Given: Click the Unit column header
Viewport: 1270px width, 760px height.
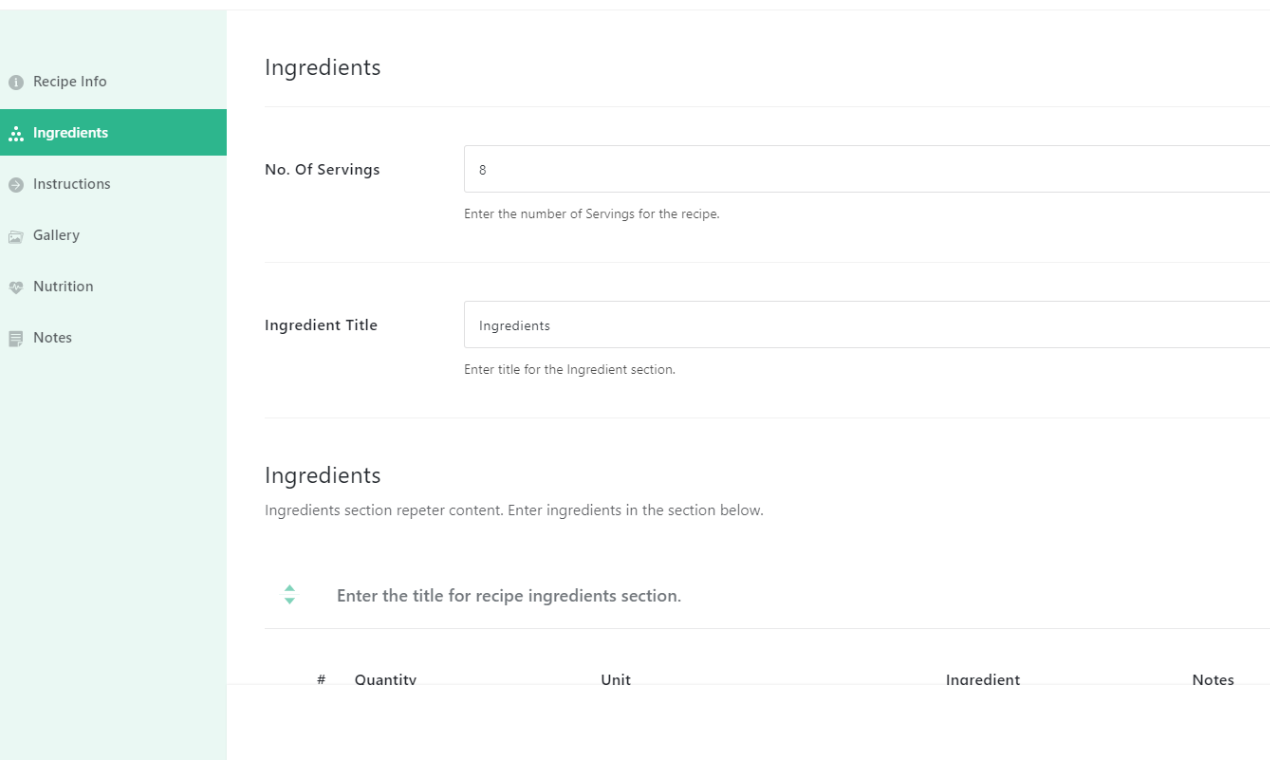Looking at the screenshot, I should coord(615,679).
